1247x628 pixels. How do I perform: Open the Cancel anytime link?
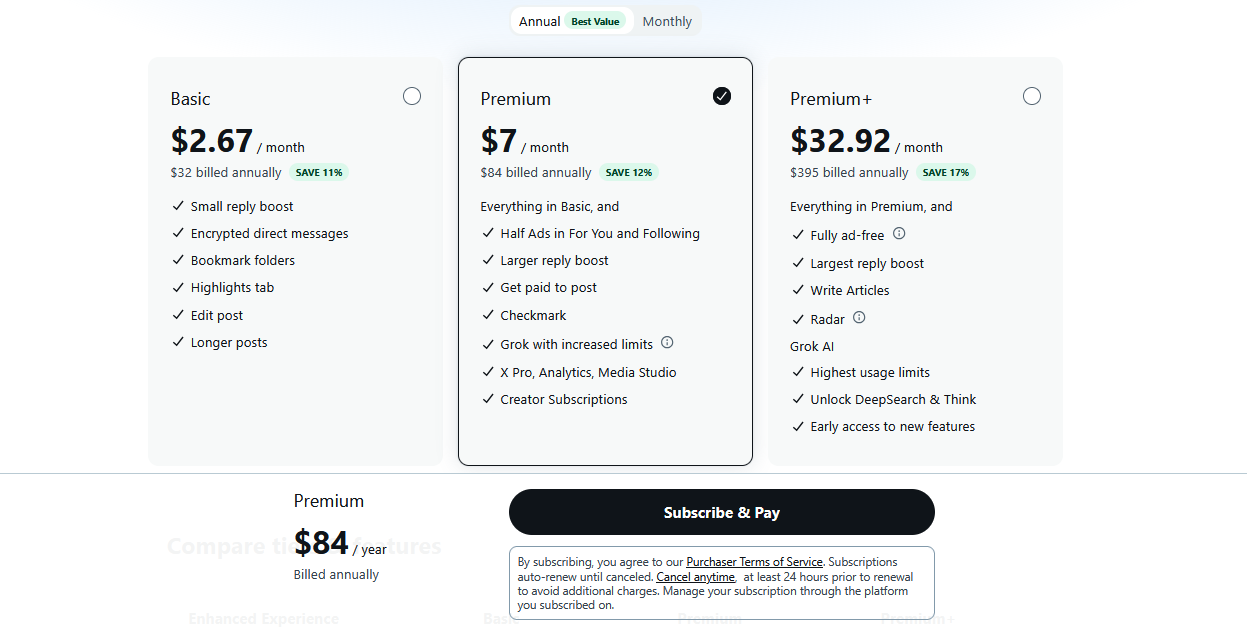(696, 577)
